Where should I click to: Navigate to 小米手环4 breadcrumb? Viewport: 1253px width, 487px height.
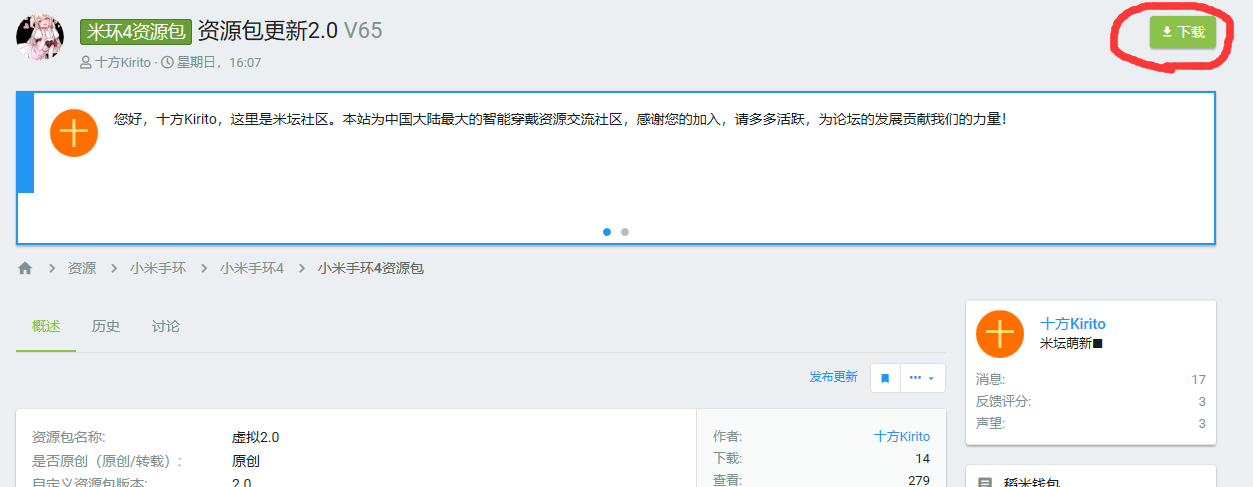[252, 269]
